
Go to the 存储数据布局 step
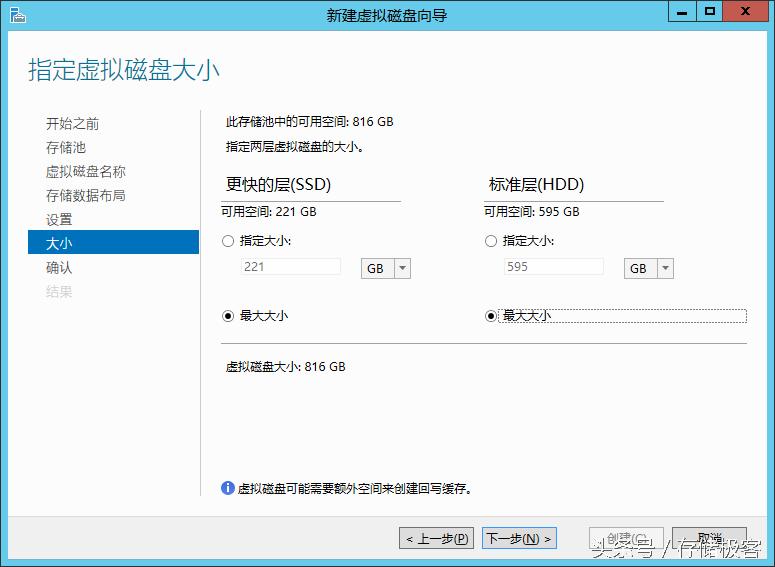pyautogui.click(x=86, y=195)
